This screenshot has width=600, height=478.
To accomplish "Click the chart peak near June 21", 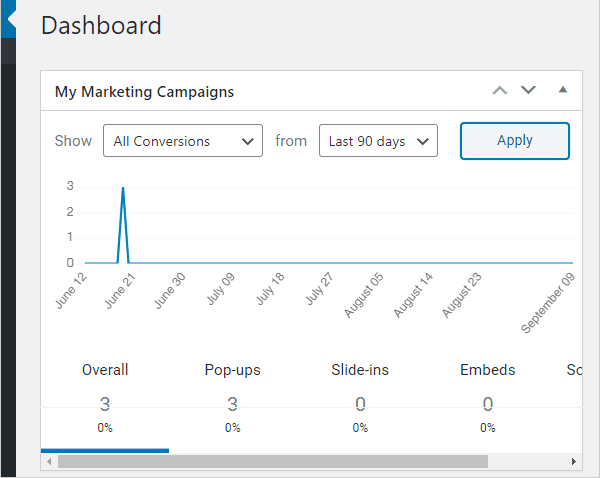I will [123, 188].
